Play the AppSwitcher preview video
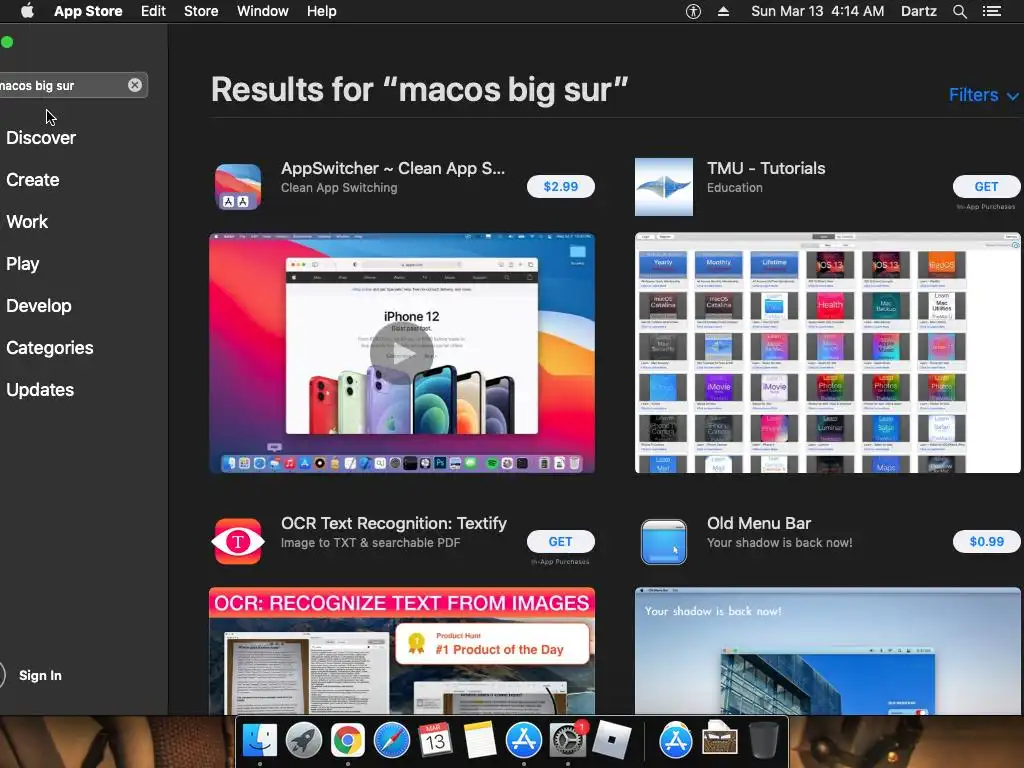 (402, 353)
